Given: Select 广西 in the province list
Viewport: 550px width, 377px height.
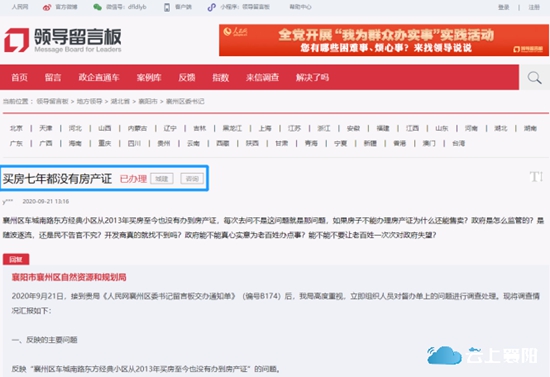Looking at the screenshot, I should [46, 143].
